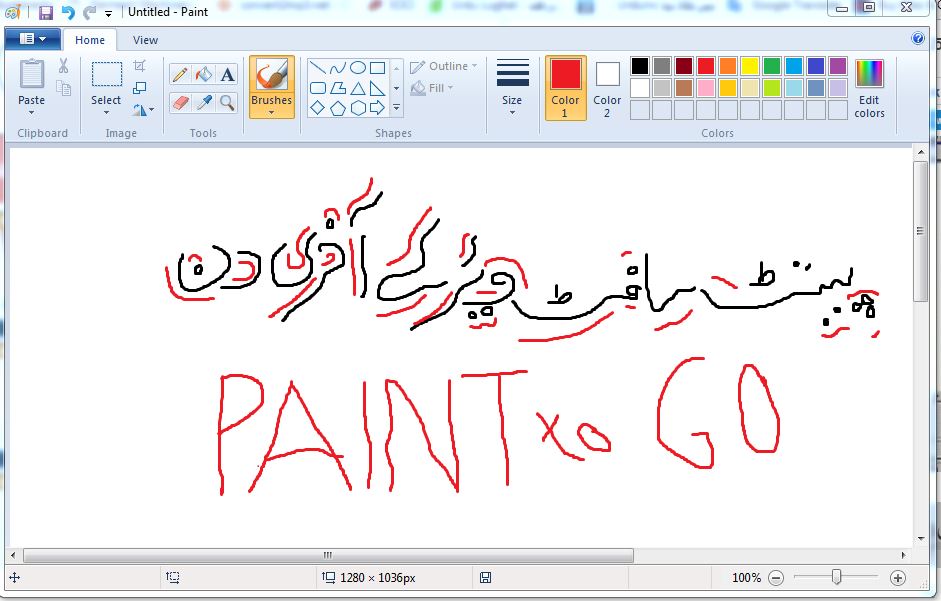
Task: Click the zoom in plus button
Action: point(897,578)
